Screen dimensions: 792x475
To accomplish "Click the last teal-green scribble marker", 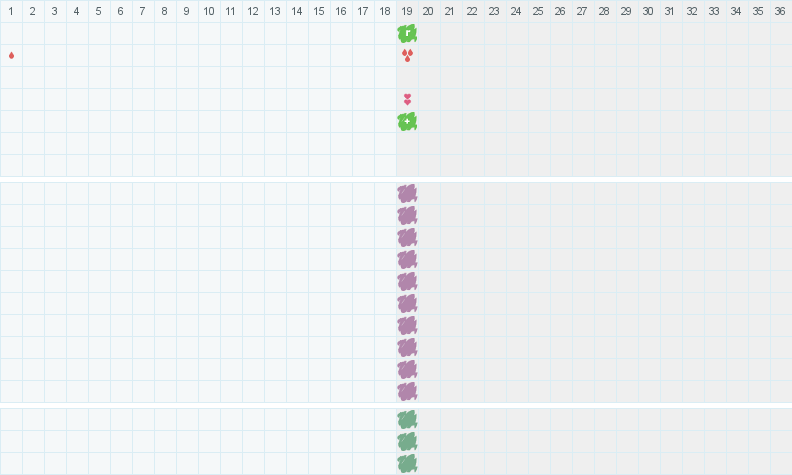I will [407, 463].
